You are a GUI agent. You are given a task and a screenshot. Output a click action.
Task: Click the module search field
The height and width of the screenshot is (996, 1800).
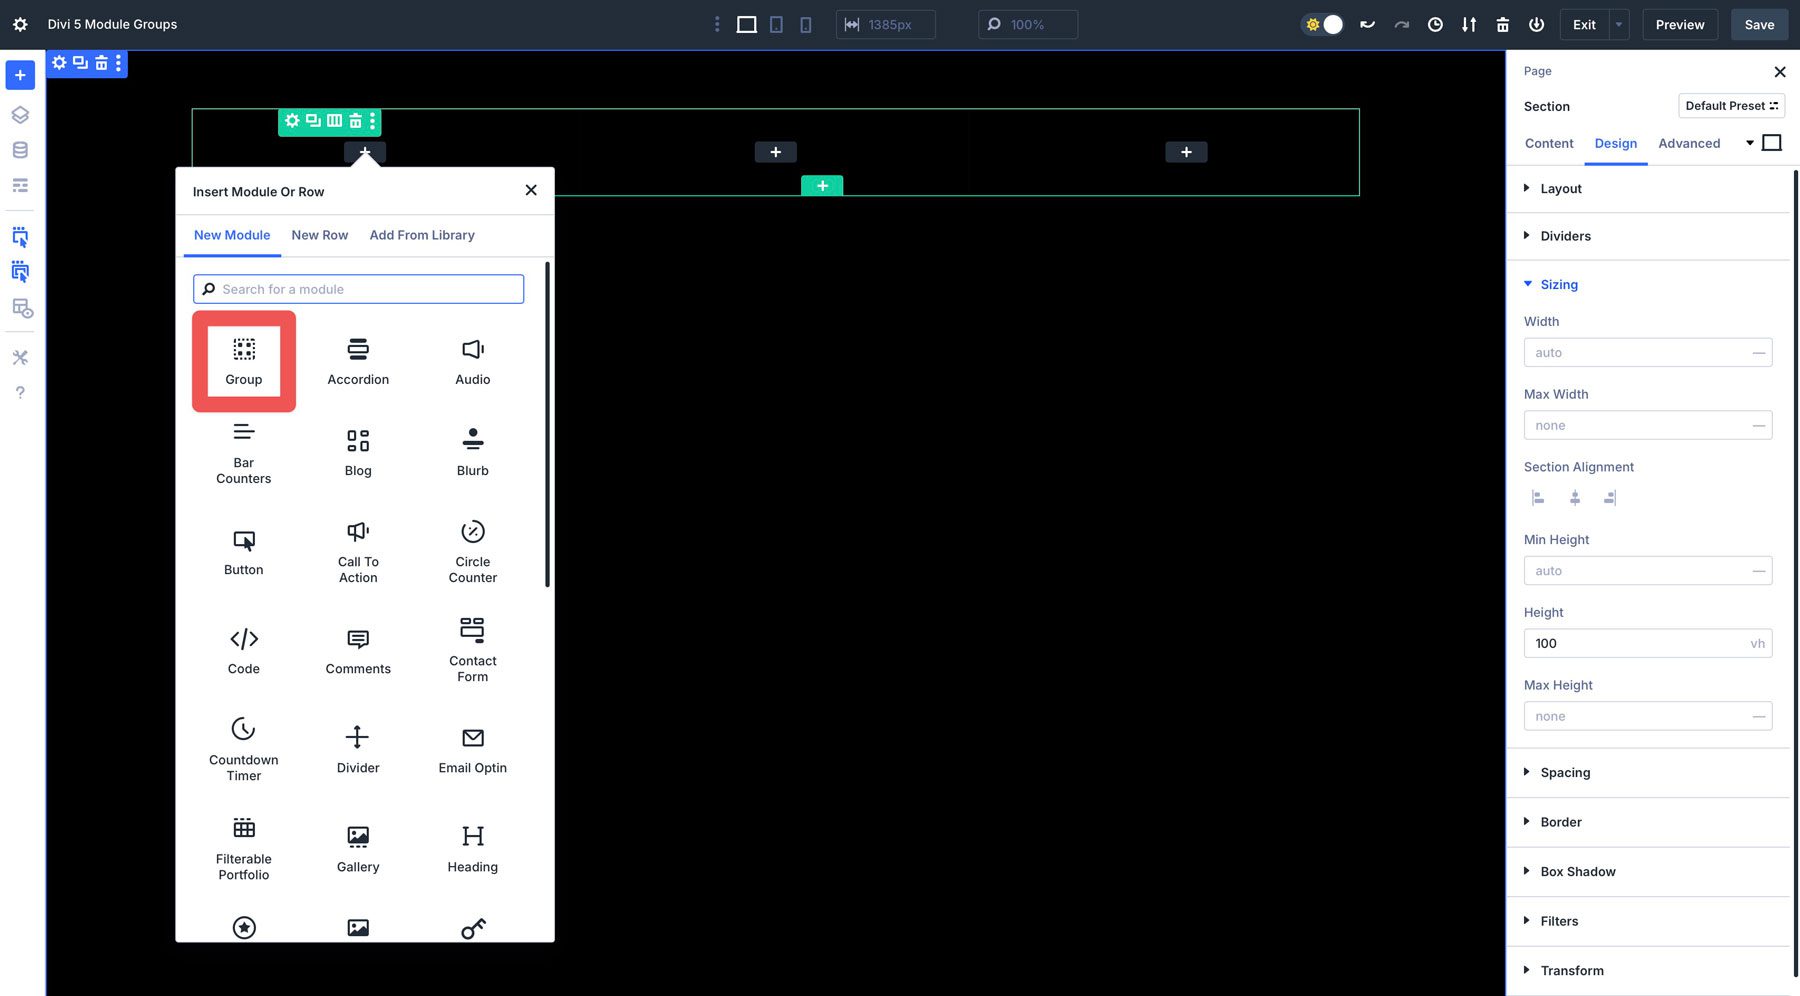pos(358,289)
